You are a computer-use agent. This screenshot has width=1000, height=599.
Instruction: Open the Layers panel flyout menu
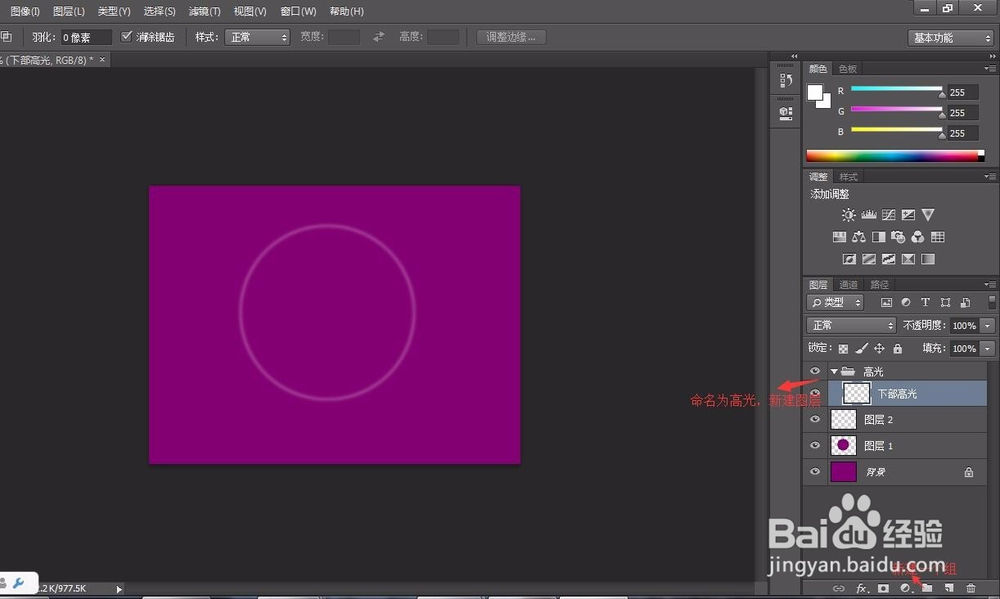989,285
